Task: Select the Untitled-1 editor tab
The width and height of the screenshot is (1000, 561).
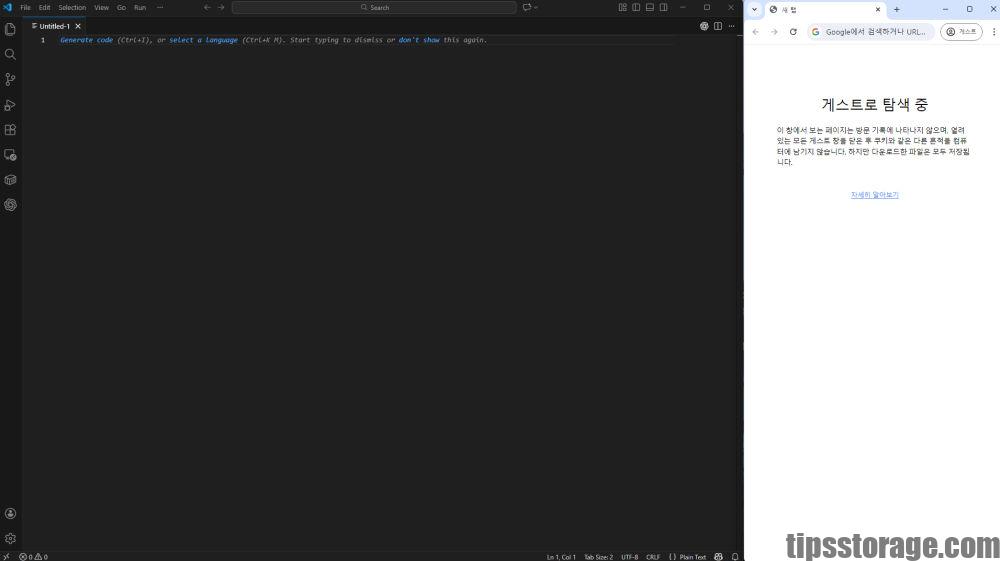Action: (x=54, y=26)
